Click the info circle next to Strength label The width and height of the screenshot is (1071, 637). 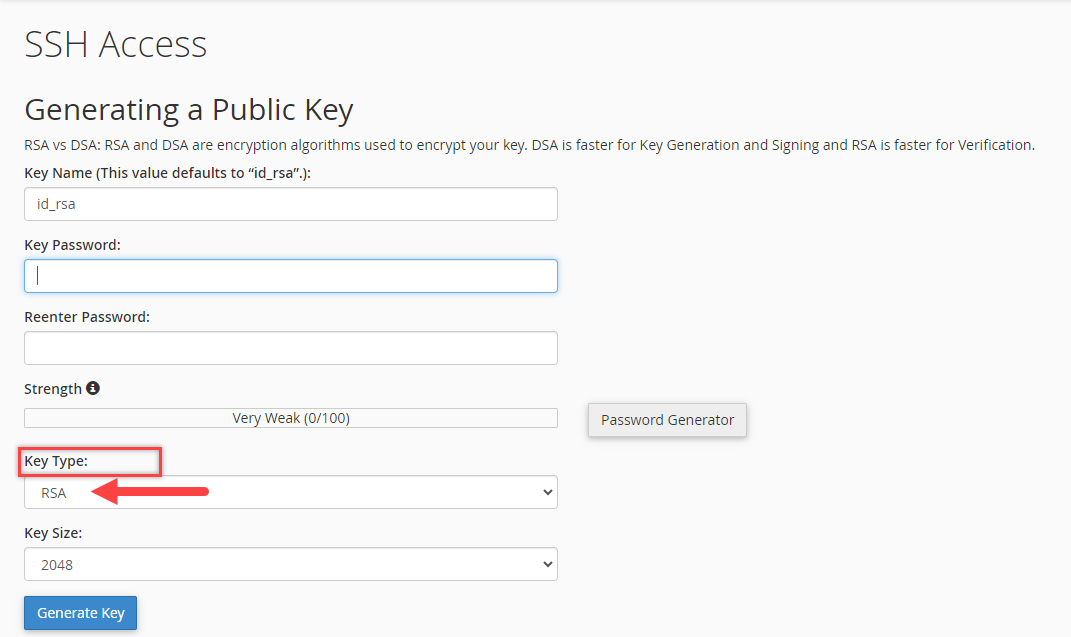(x=93, y=388)
